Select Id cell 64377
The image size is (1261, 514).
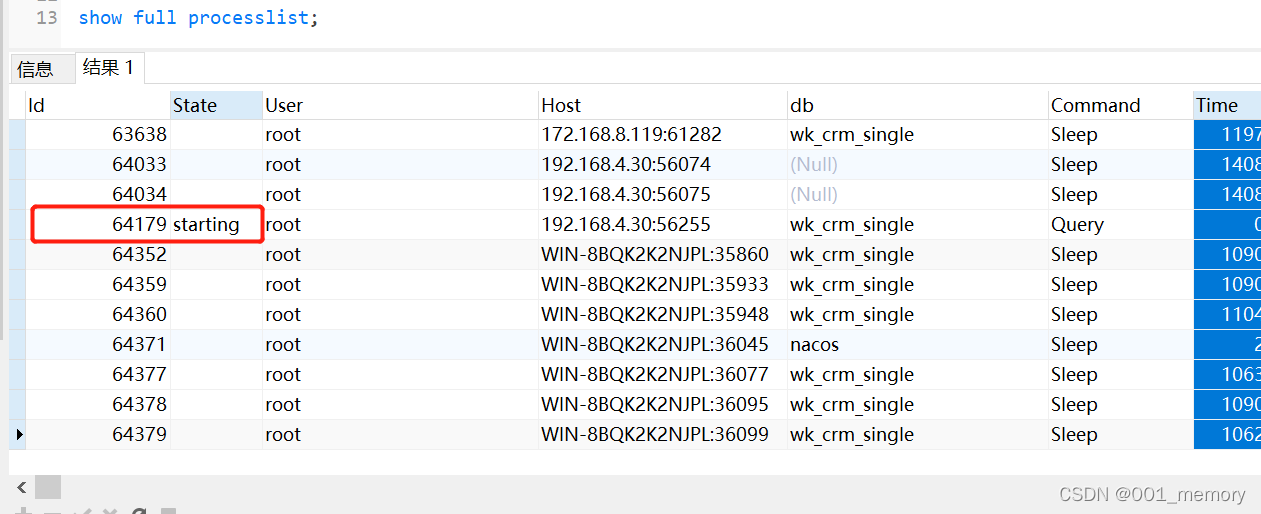[x=98, y=374]
